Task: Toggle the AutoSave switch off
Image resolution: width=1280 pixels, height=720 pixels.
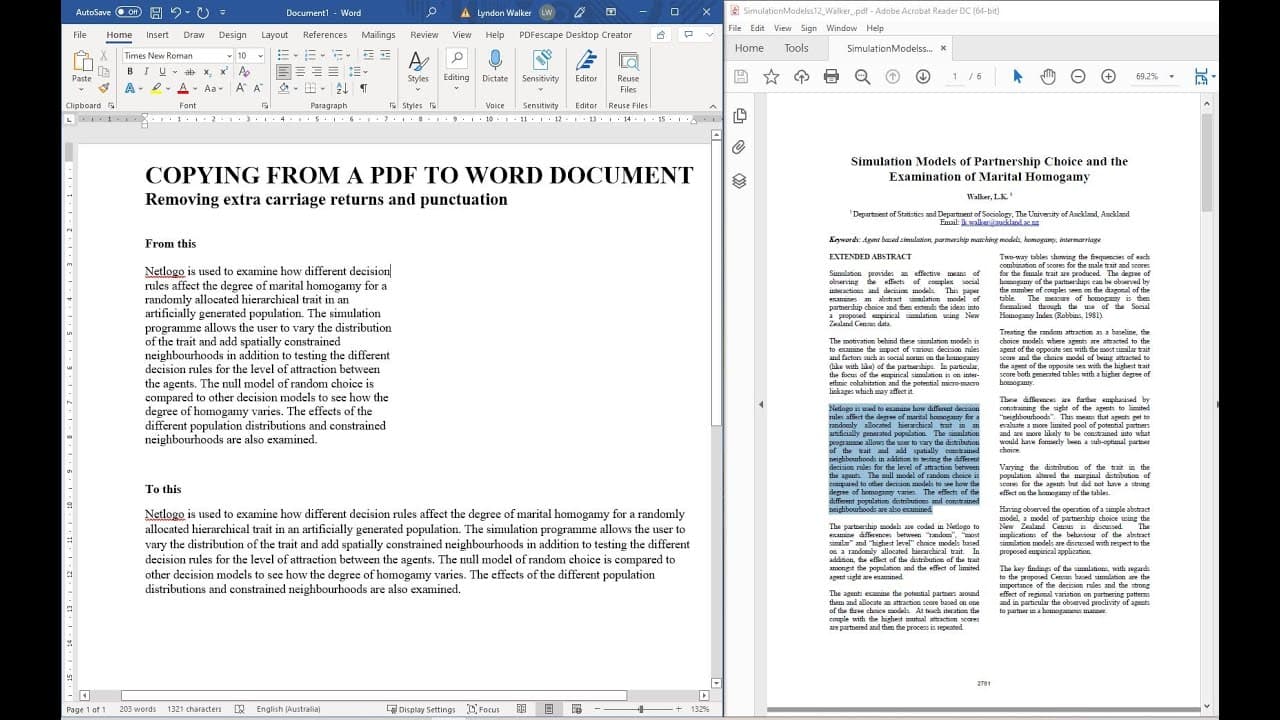Action: click(x=128, y=12)
